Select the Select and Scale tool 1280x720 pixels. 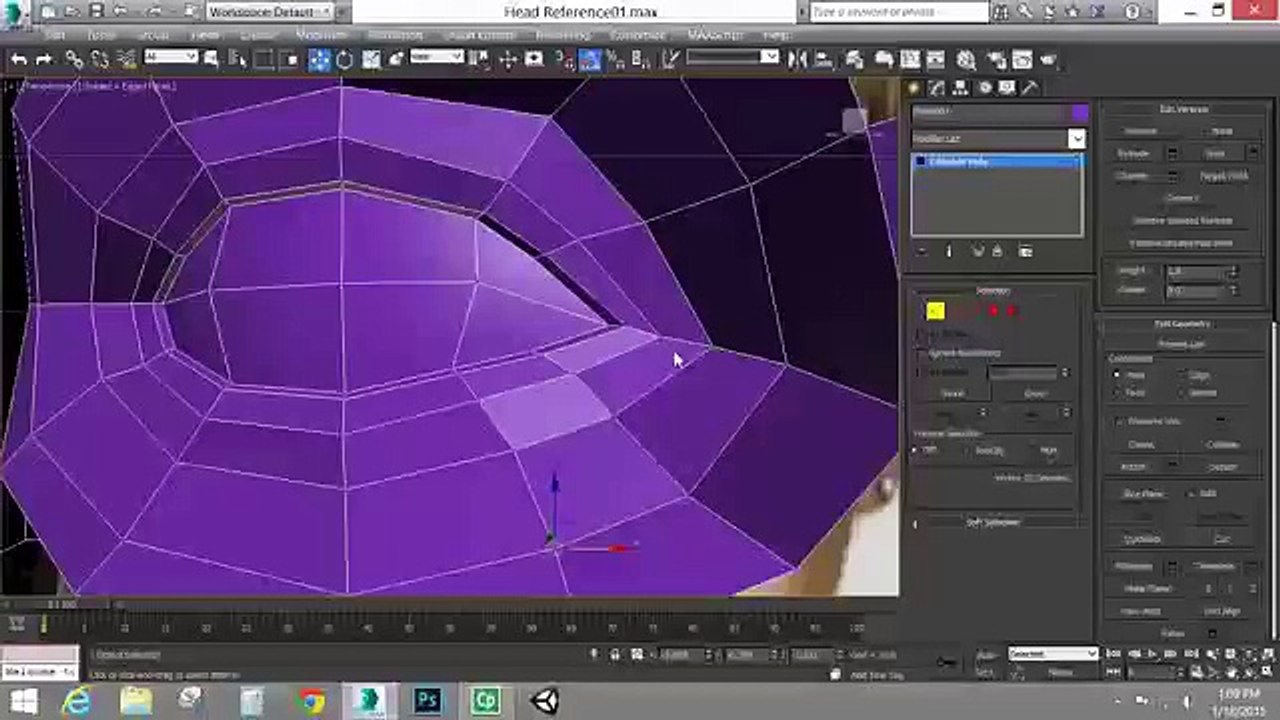[x=371, y=60]
